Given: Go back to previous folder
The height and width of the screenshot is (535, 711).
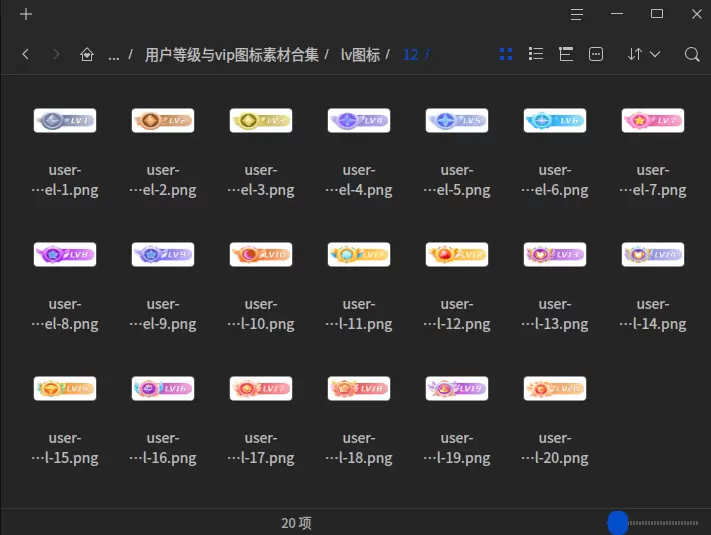Looking at the screenshot, I should point(25,54).
